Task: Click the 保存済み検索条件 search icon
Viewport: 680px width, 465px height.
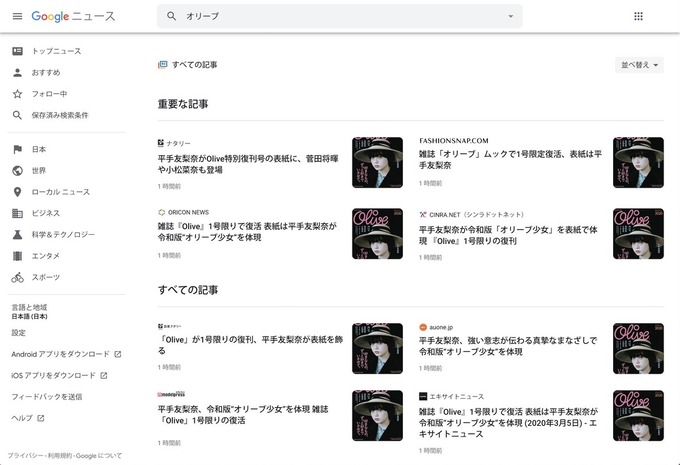Action: click(x=17, y=115)
